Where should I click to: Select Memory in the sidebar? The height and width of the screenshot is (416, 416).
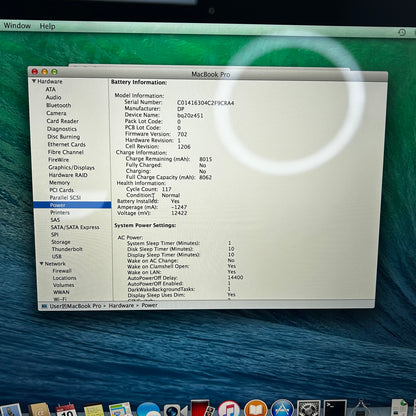pos(60,183)
